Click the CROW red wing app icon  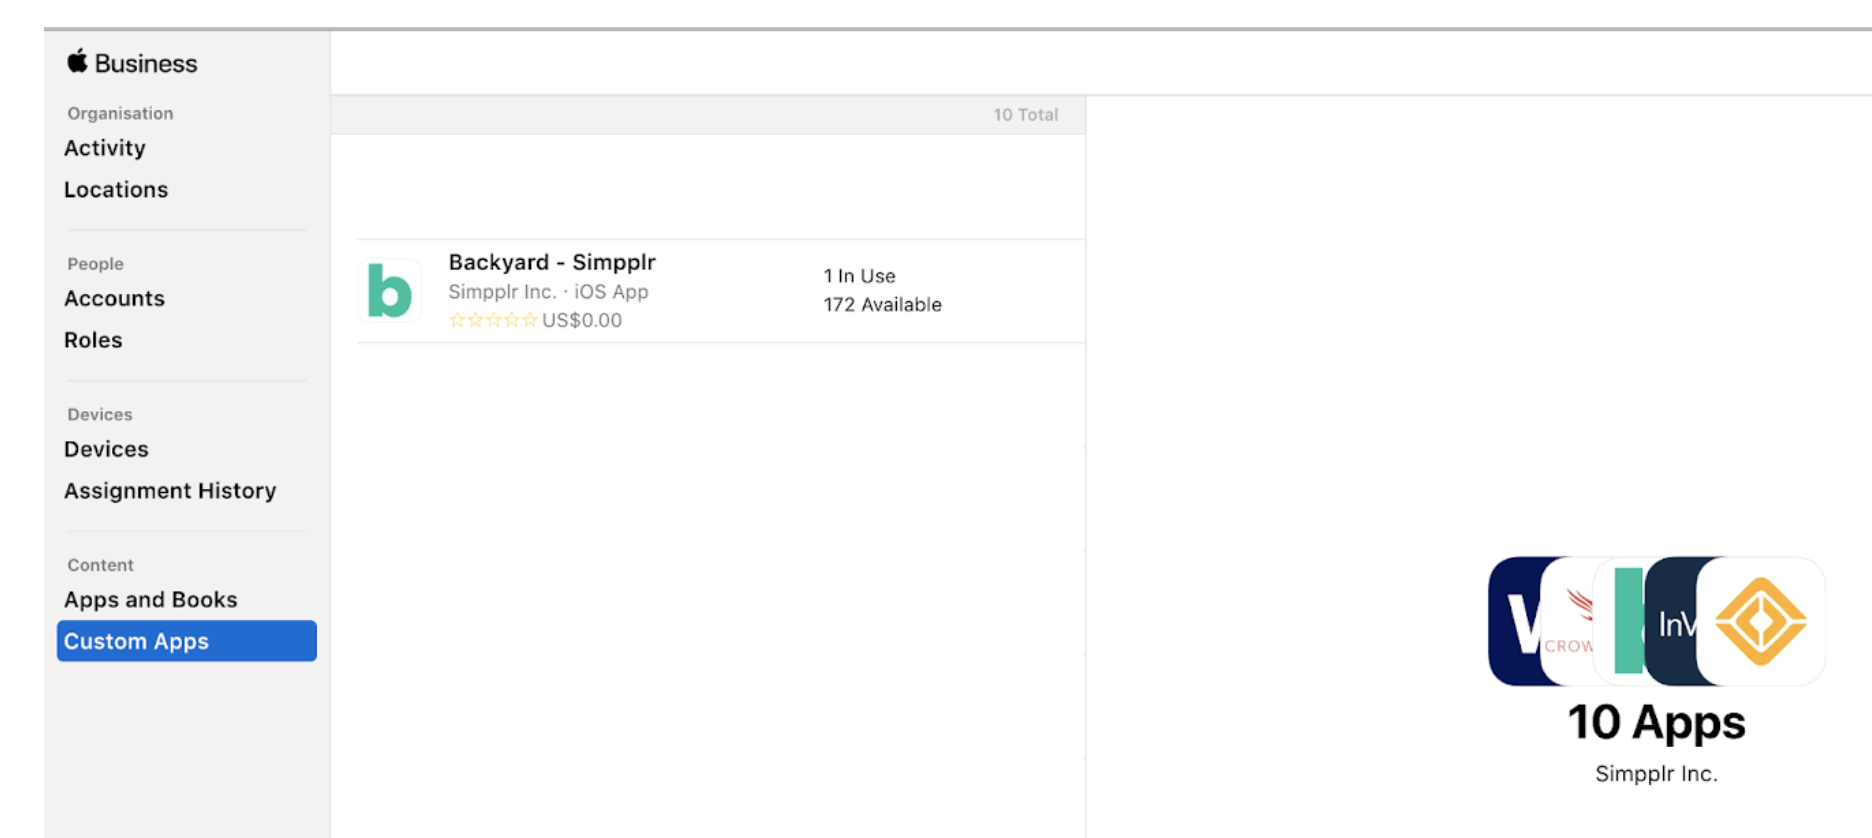pyautogui.click(x=1568, y=621)
